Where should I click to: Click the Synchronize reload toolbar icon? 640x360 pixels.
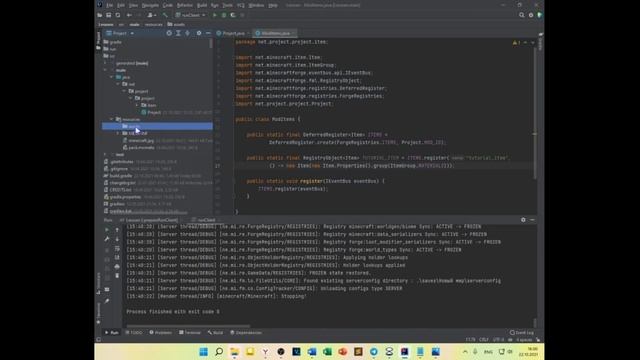[118, 15]
